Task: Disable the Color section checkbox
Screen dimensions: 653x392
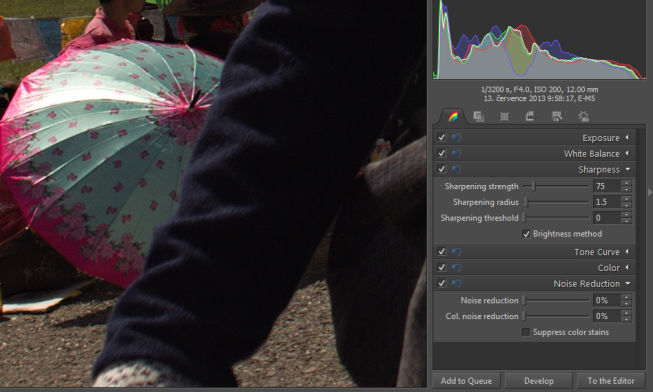Action: (x=441, y=267)
